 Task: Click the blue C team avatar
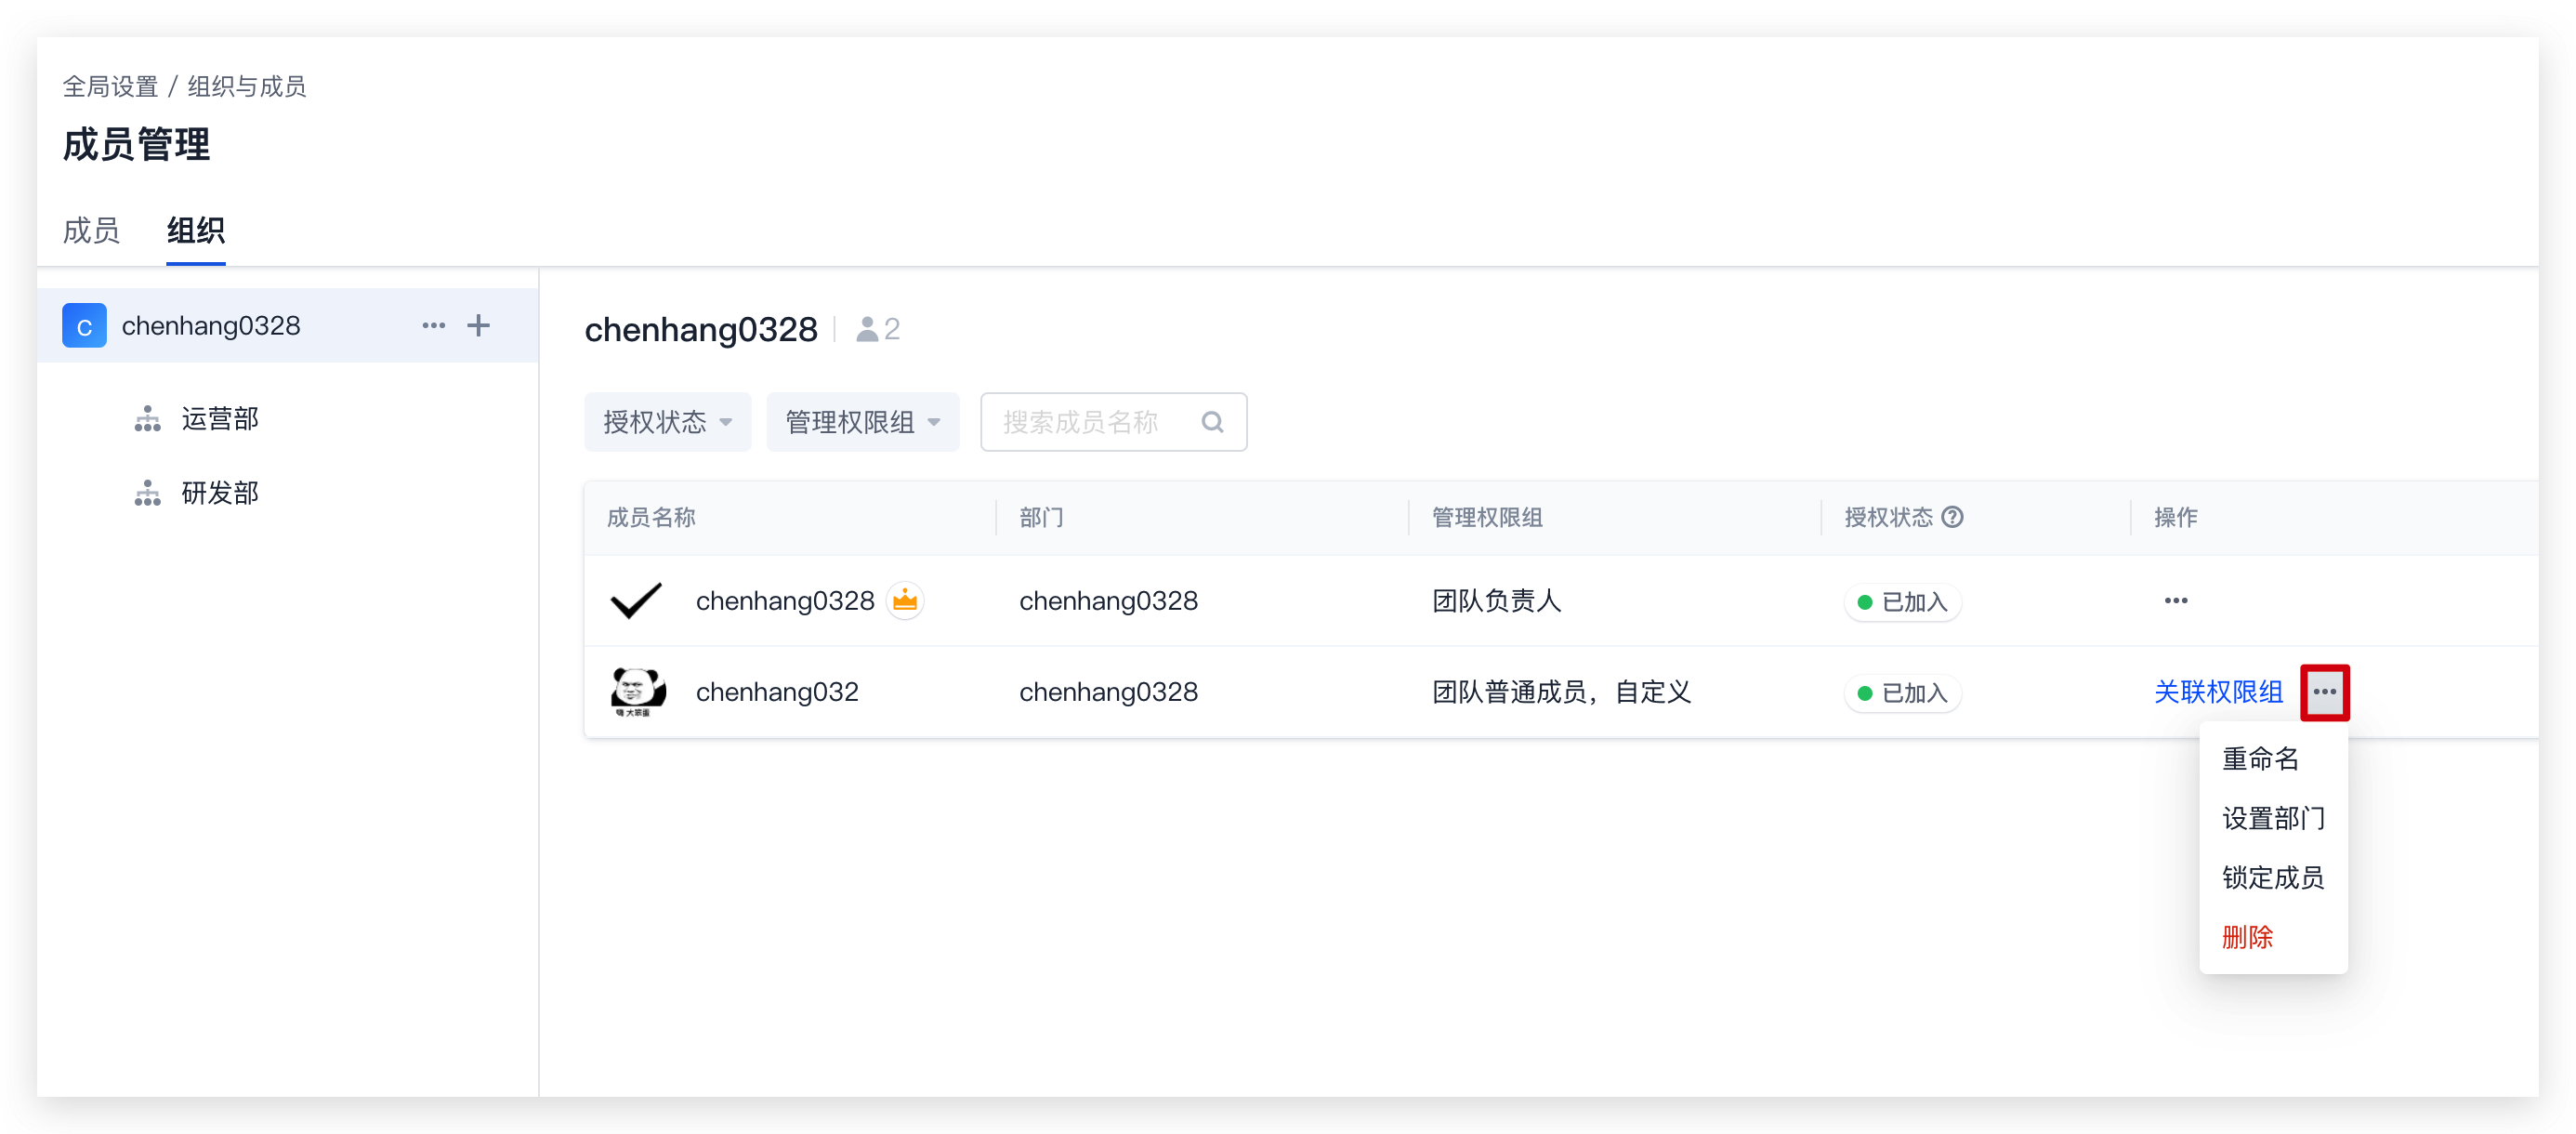tap(85, 326)
